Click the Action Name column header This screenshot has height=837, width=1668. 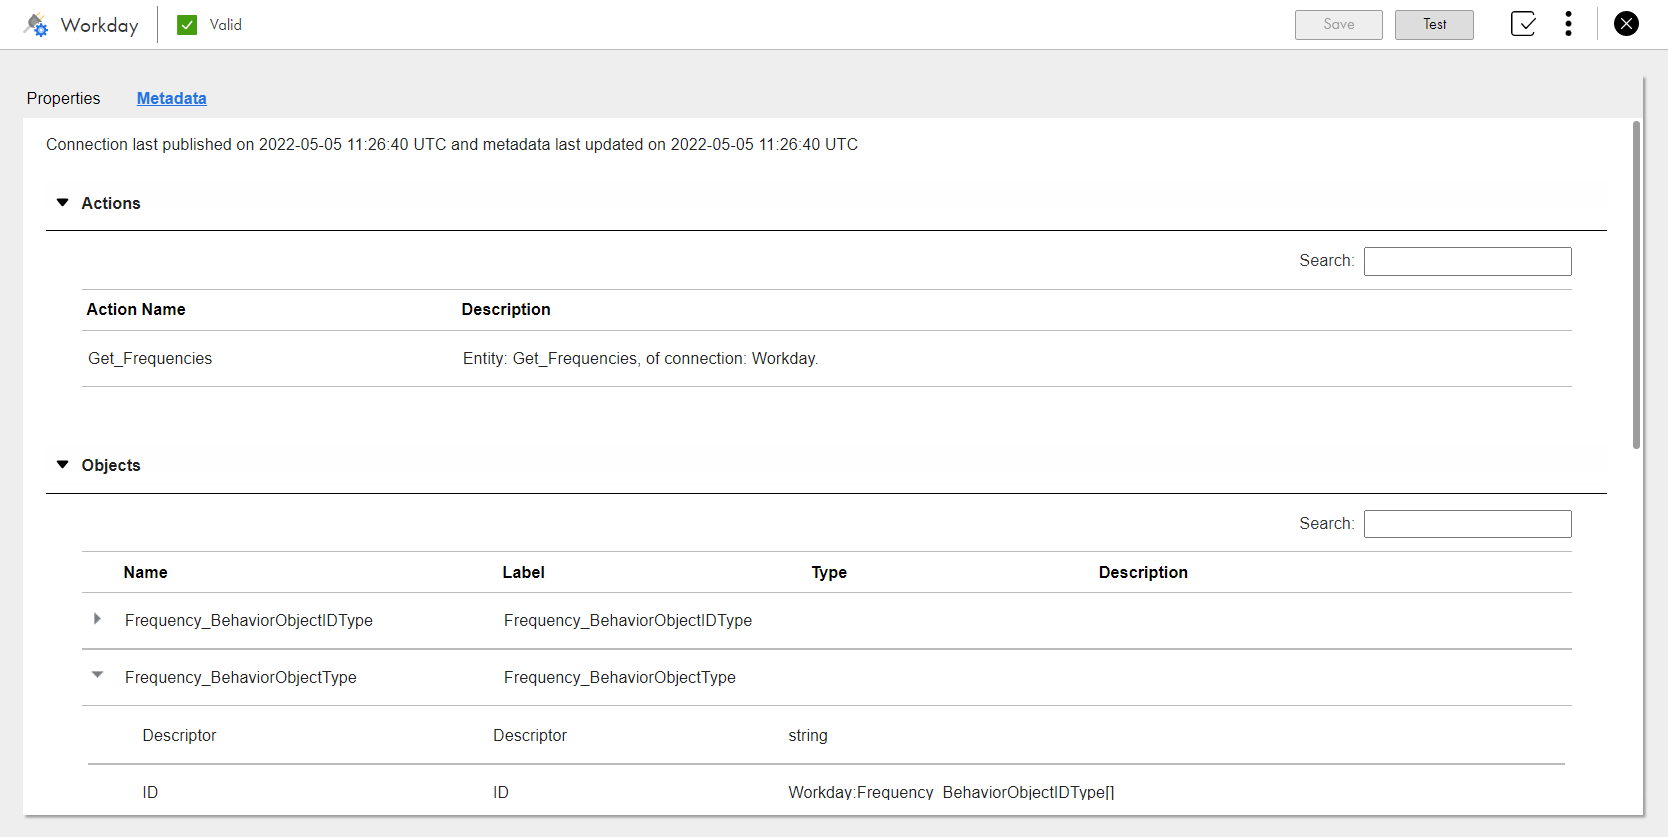pos(136,310)
